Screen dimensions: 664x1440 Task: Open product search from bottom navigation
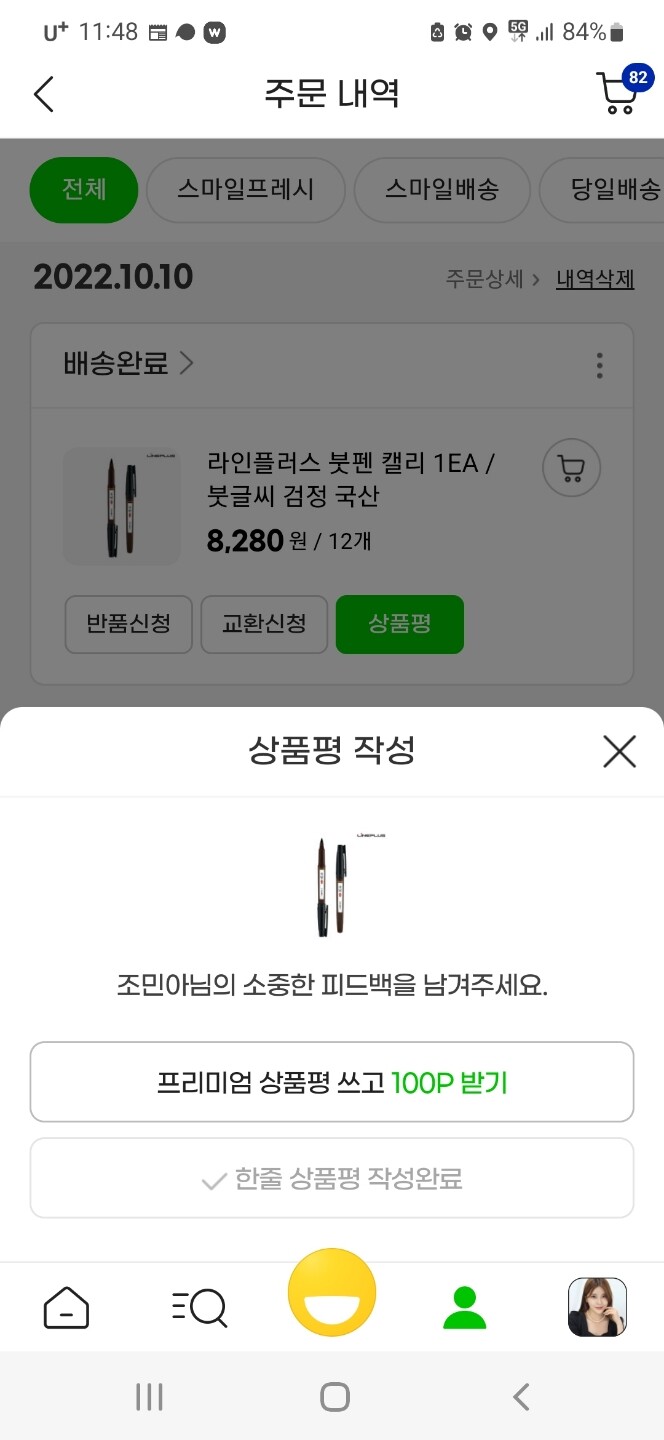[x=199, y=1305]
